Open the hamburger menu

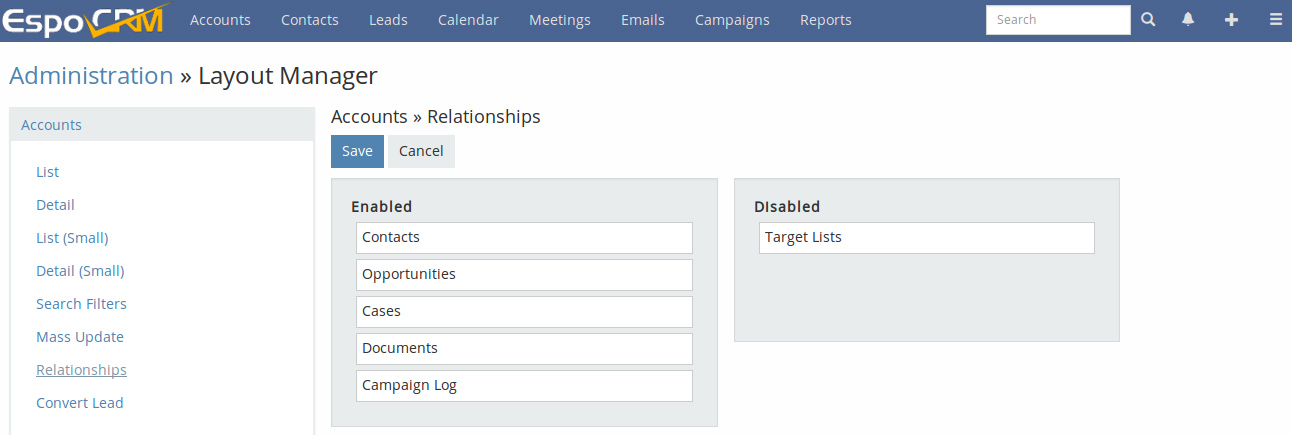(1275, 20)
